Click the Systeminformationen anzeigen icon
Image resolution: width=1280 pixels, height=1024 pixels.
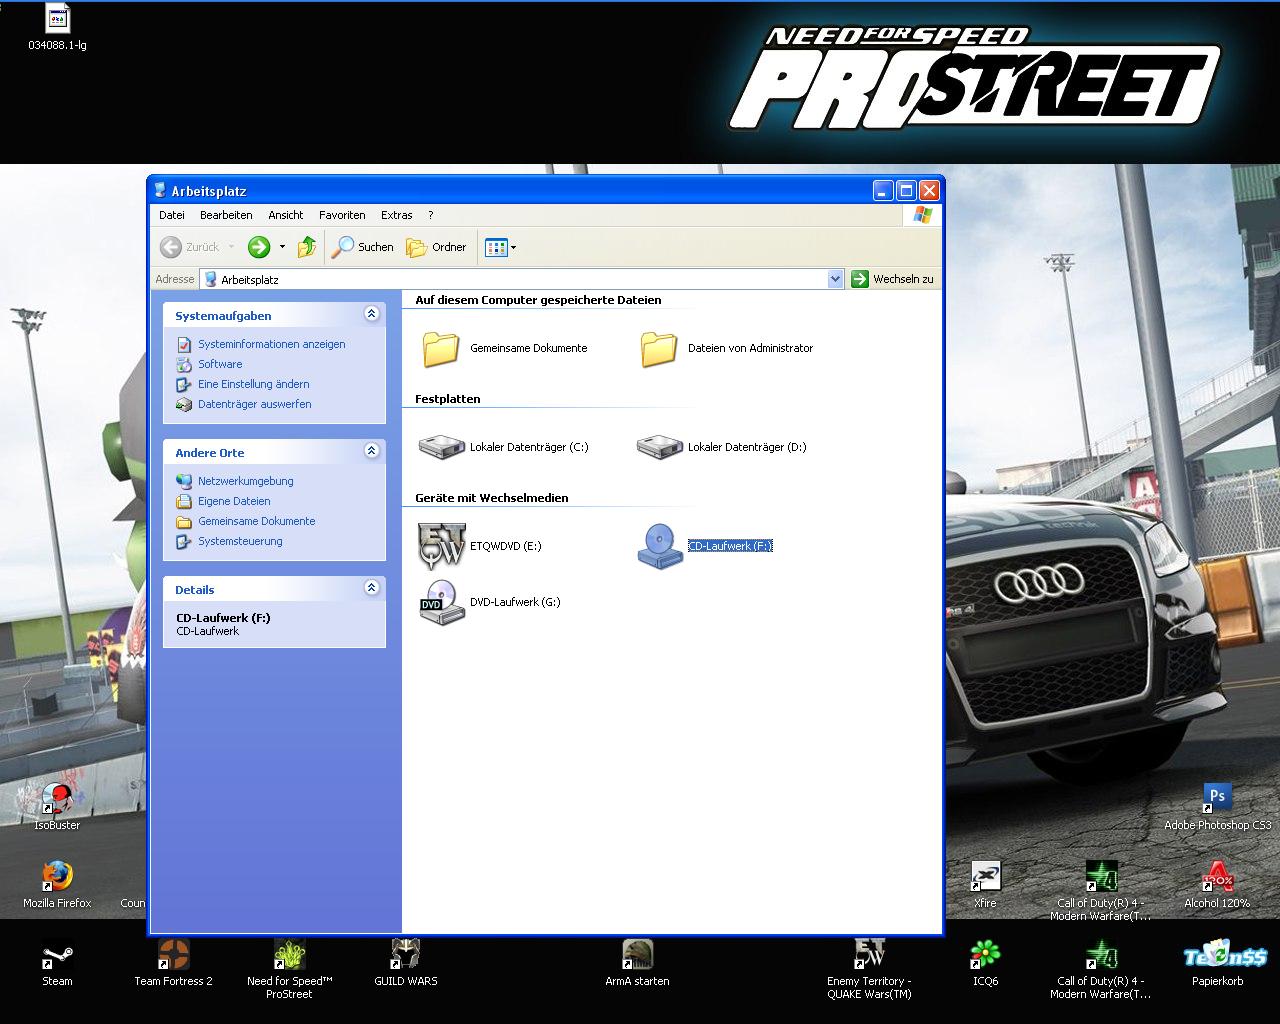[184, 344]
